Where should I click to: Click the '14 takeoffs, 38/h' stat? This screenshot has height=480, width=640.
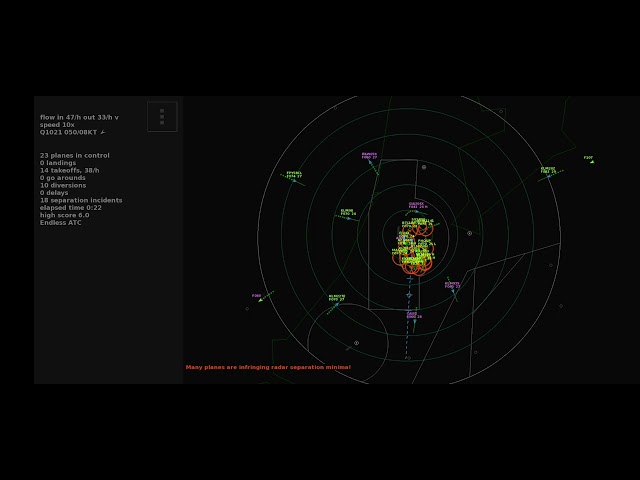[69, 170]
